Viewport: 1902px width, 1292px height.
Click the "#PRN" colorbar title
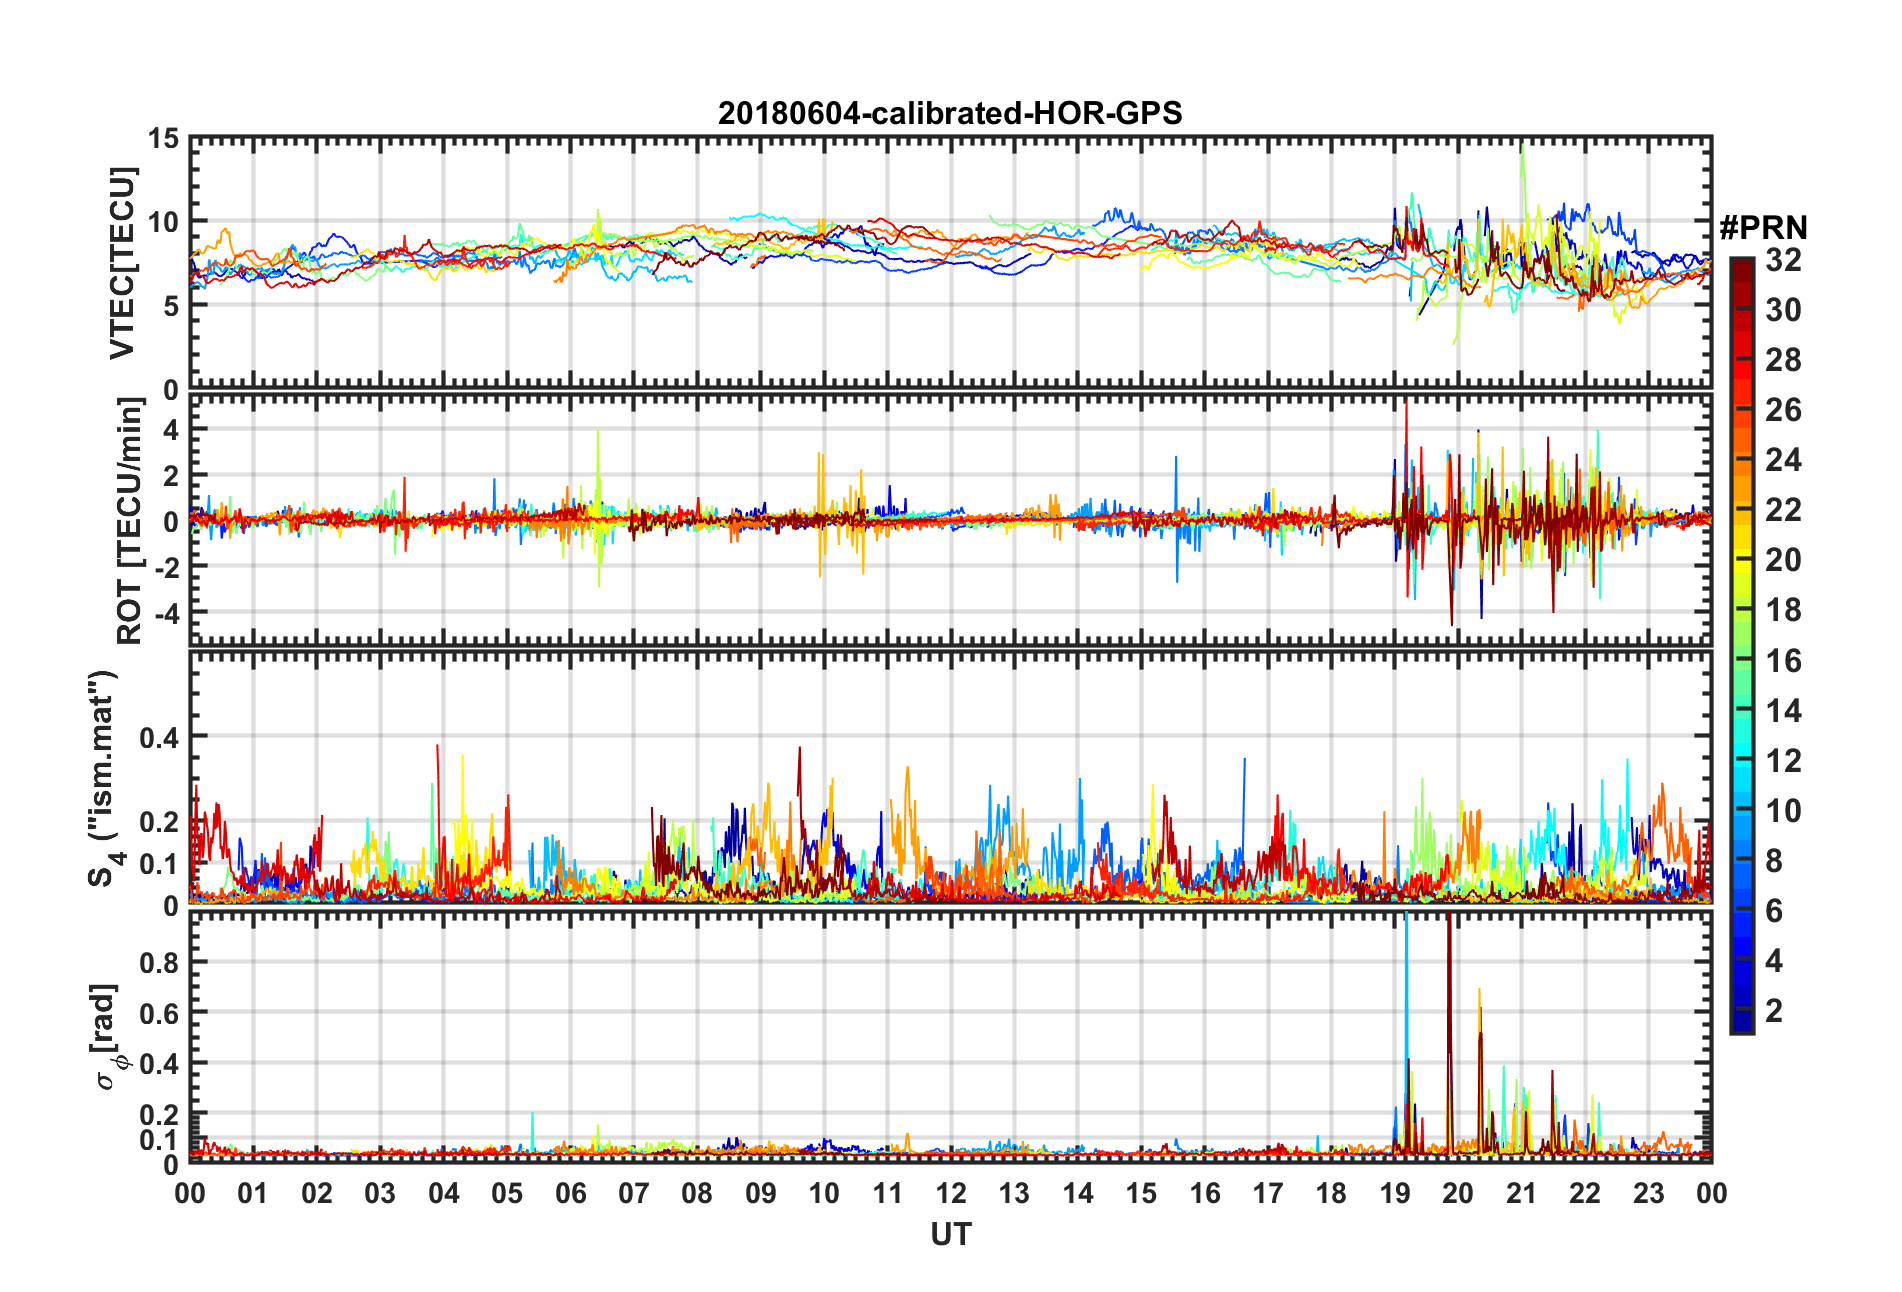1763,228
